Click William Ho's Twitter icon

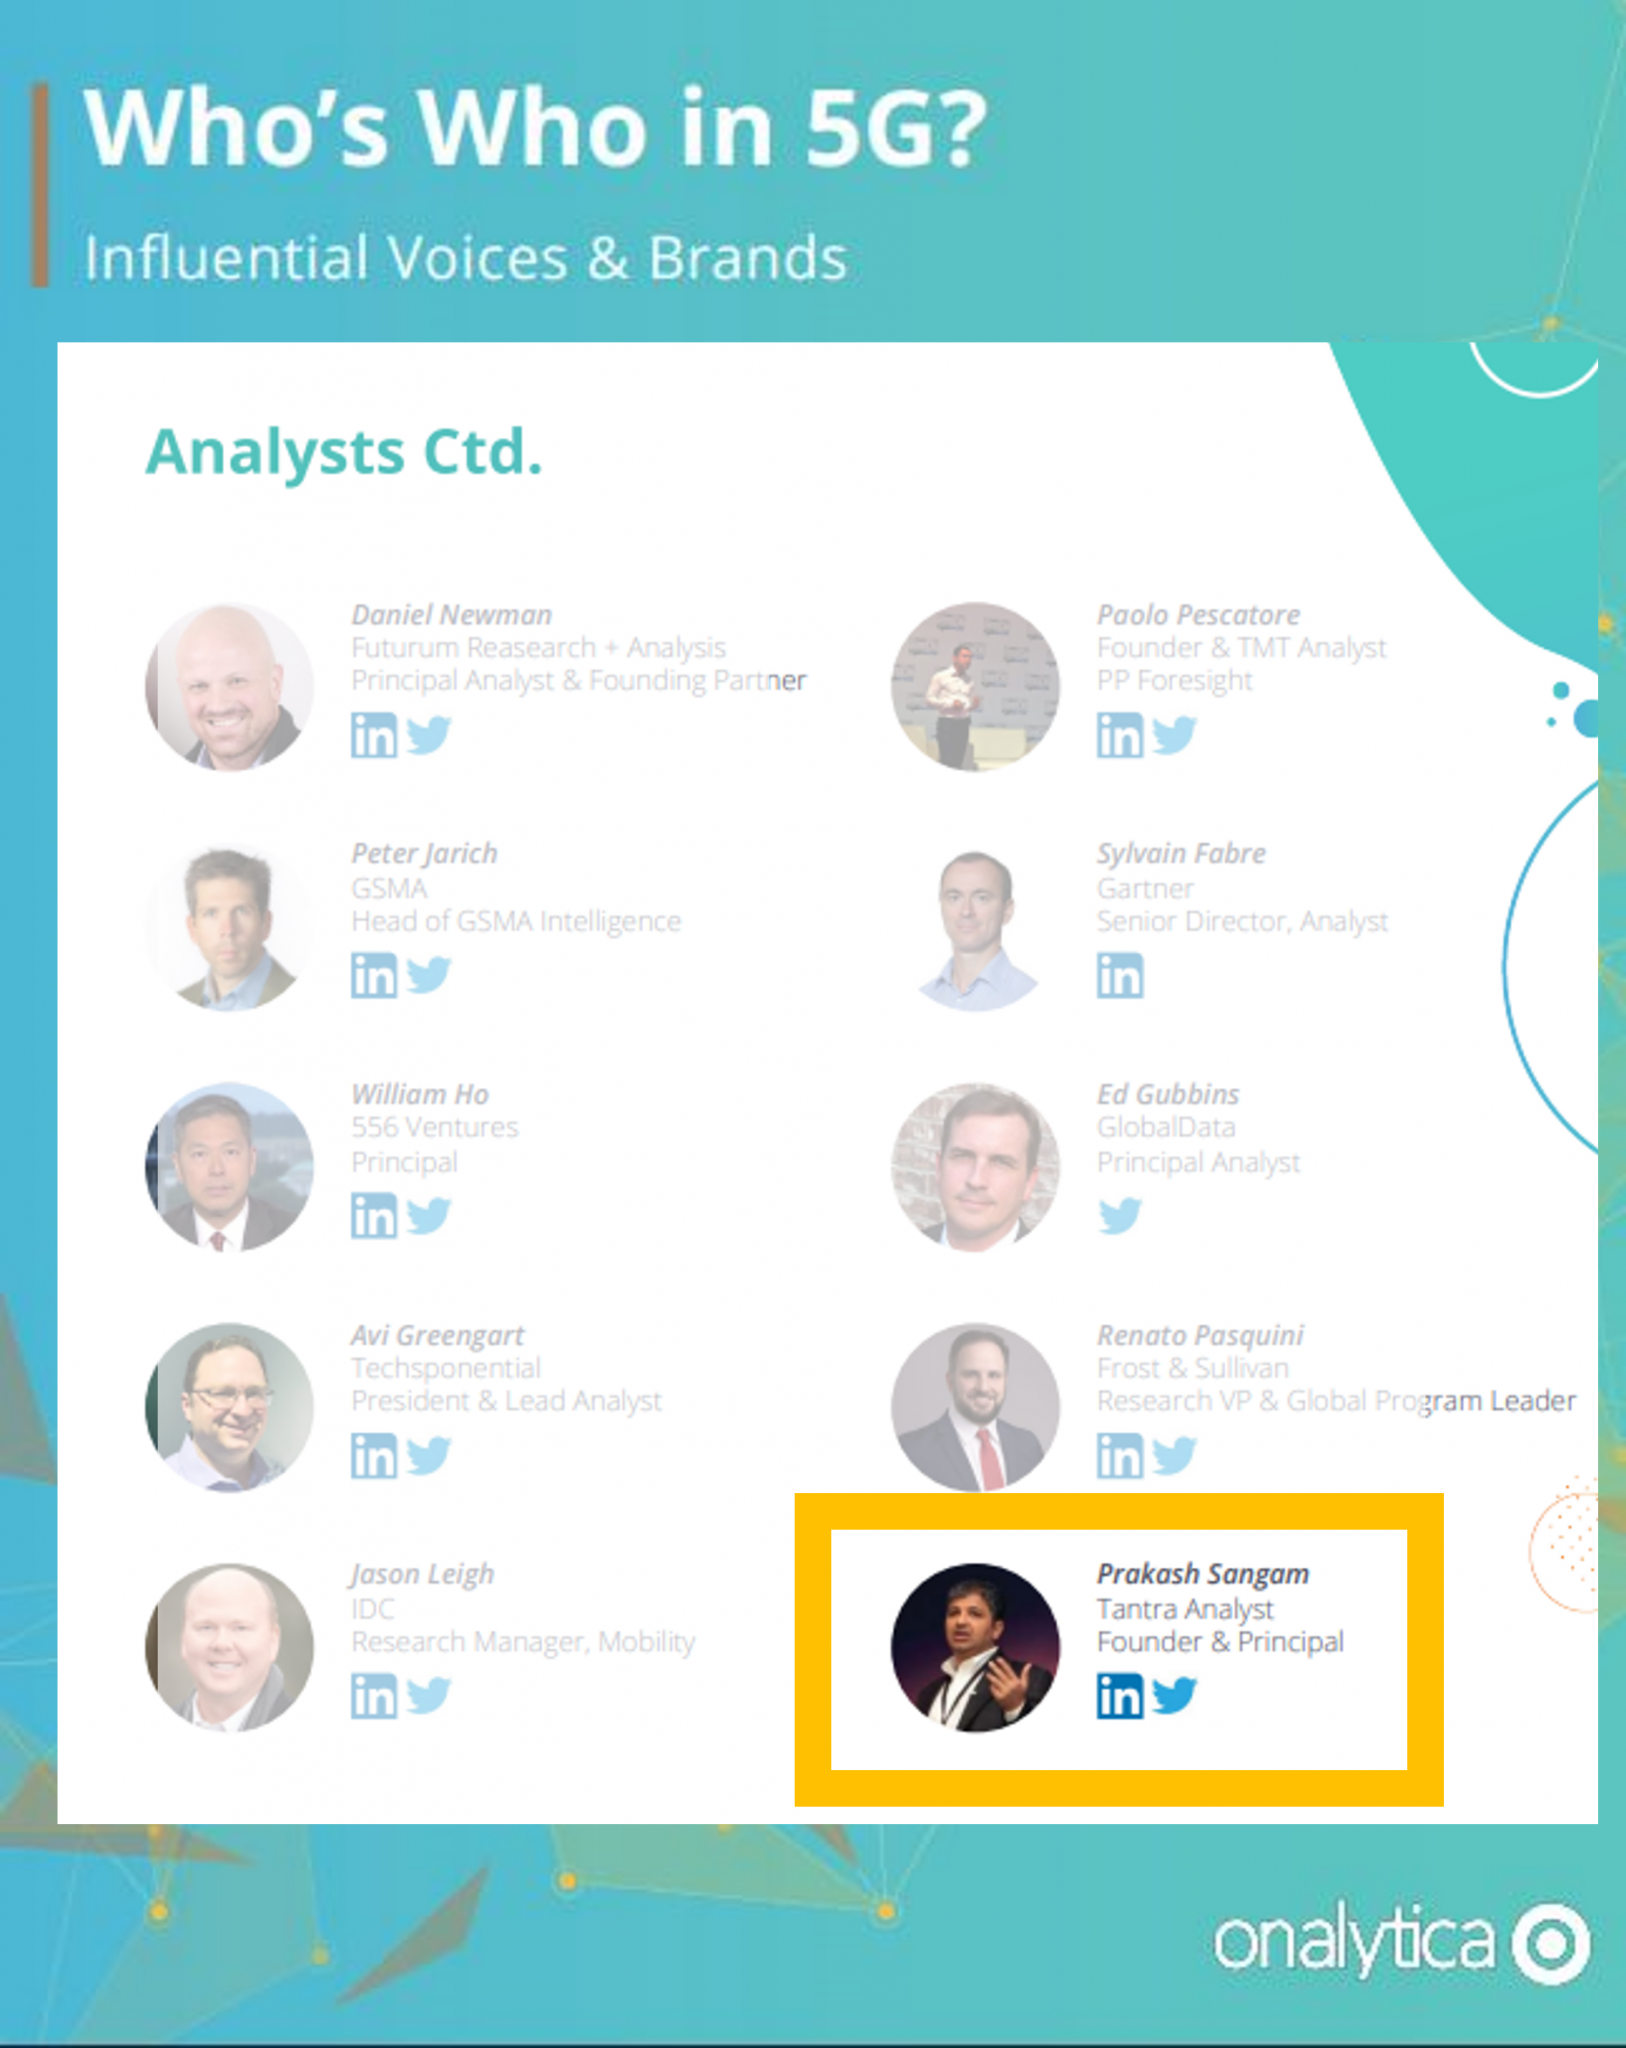coord(429,1216)
